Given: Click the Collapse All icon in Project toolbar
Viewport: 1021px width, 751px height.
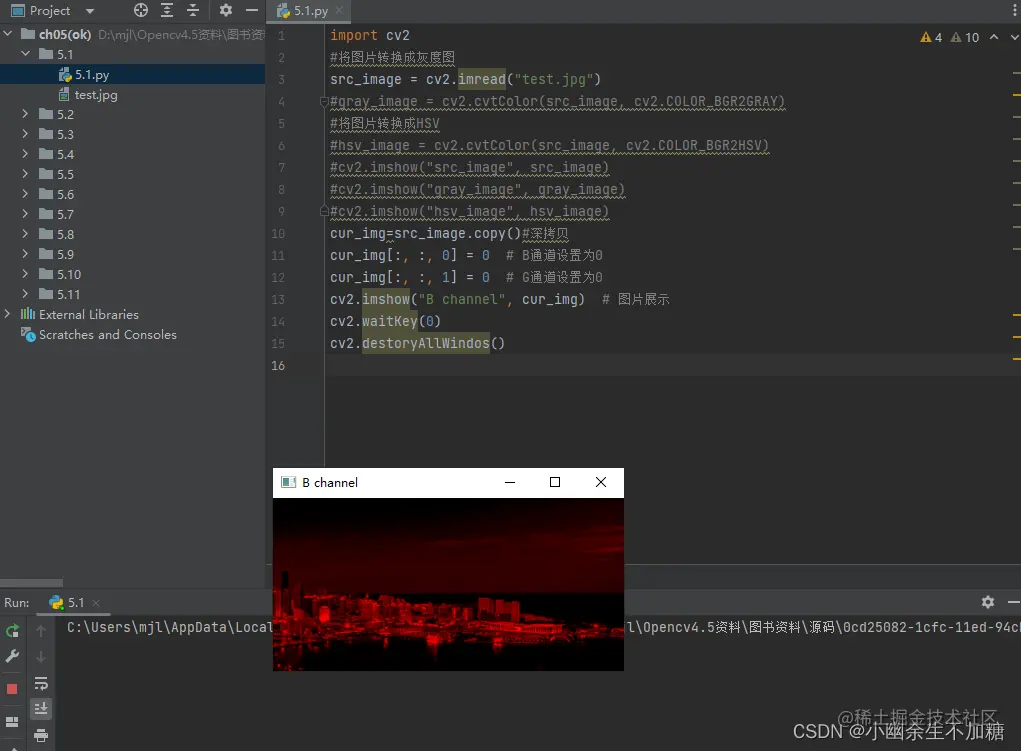Looking at the screenshot, I should click(x=193, y=10).
